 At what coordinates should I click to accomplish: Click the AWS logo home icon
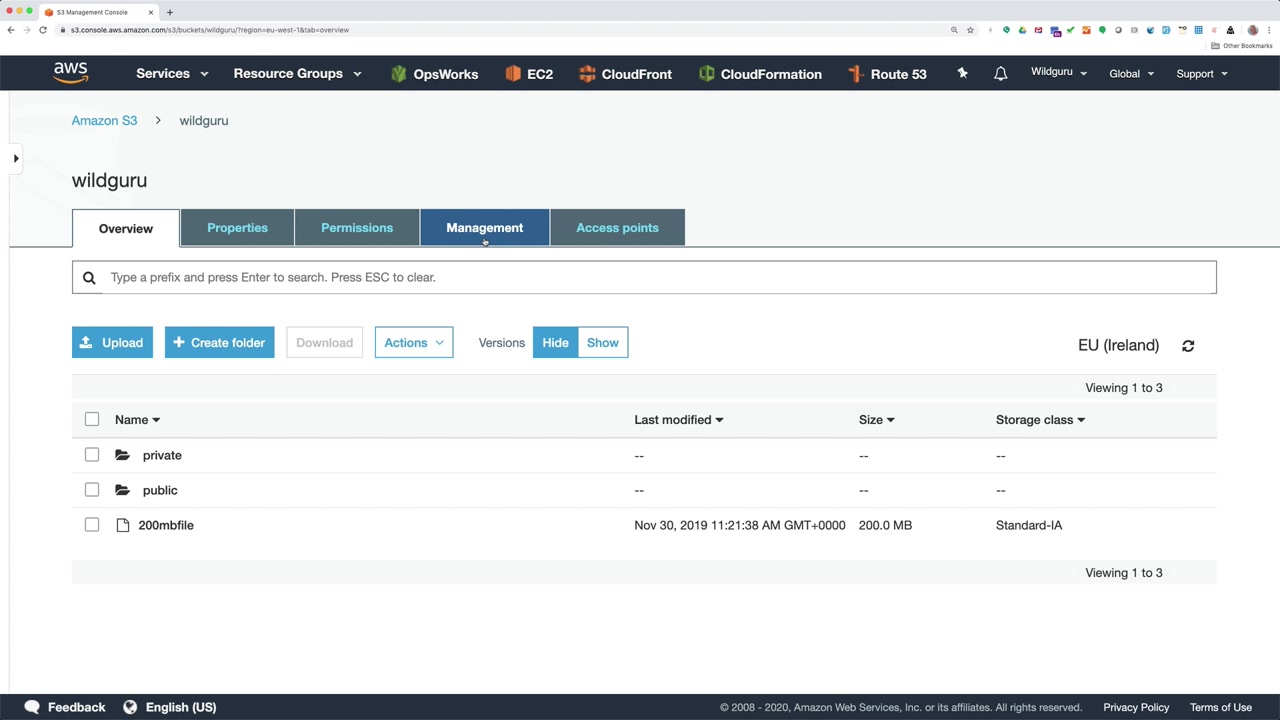[71, 73]
